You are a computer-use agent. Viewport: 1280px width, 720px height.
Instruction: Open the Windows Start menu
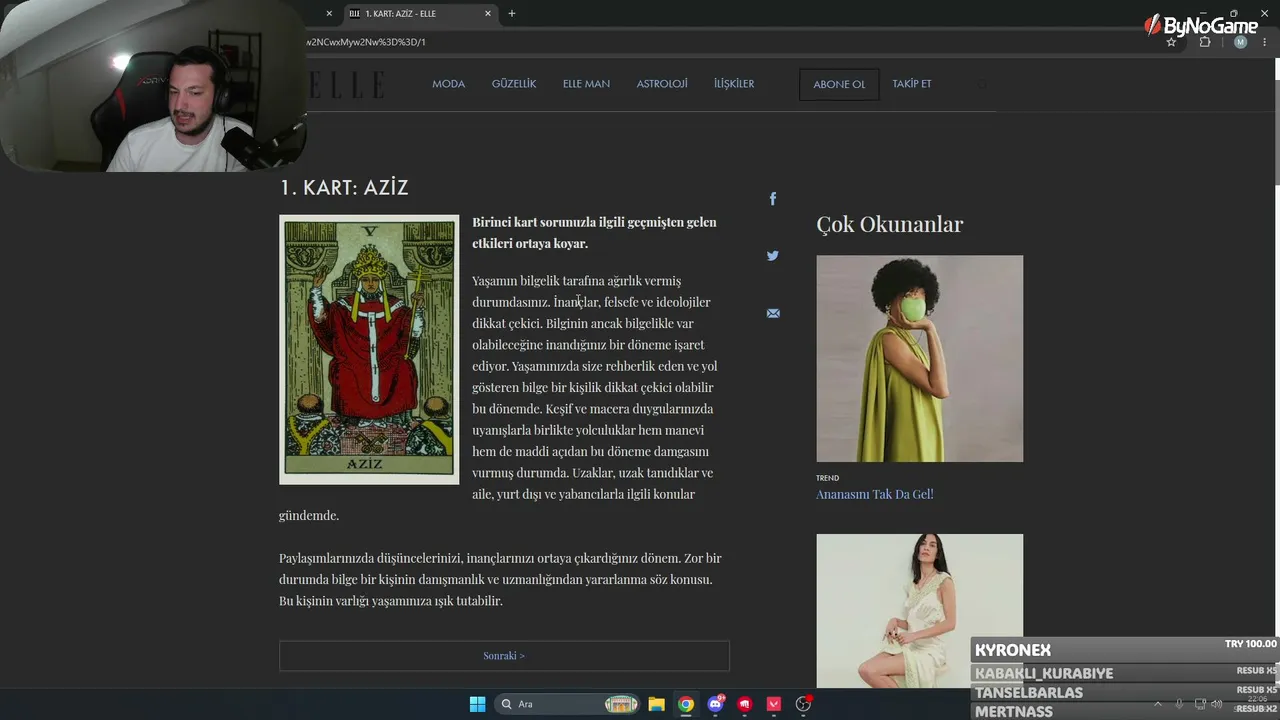(x=477, y=704)
